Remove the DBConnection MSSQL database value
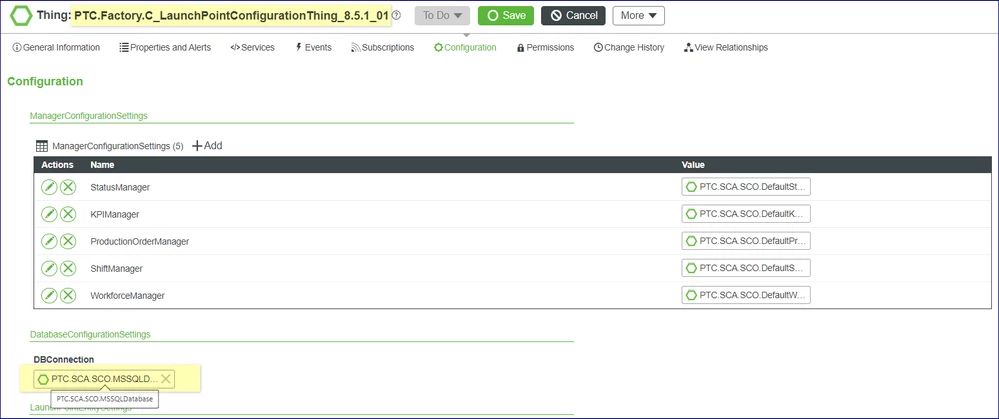The height and width of the screenshot is (419, 999). [166, 379]
